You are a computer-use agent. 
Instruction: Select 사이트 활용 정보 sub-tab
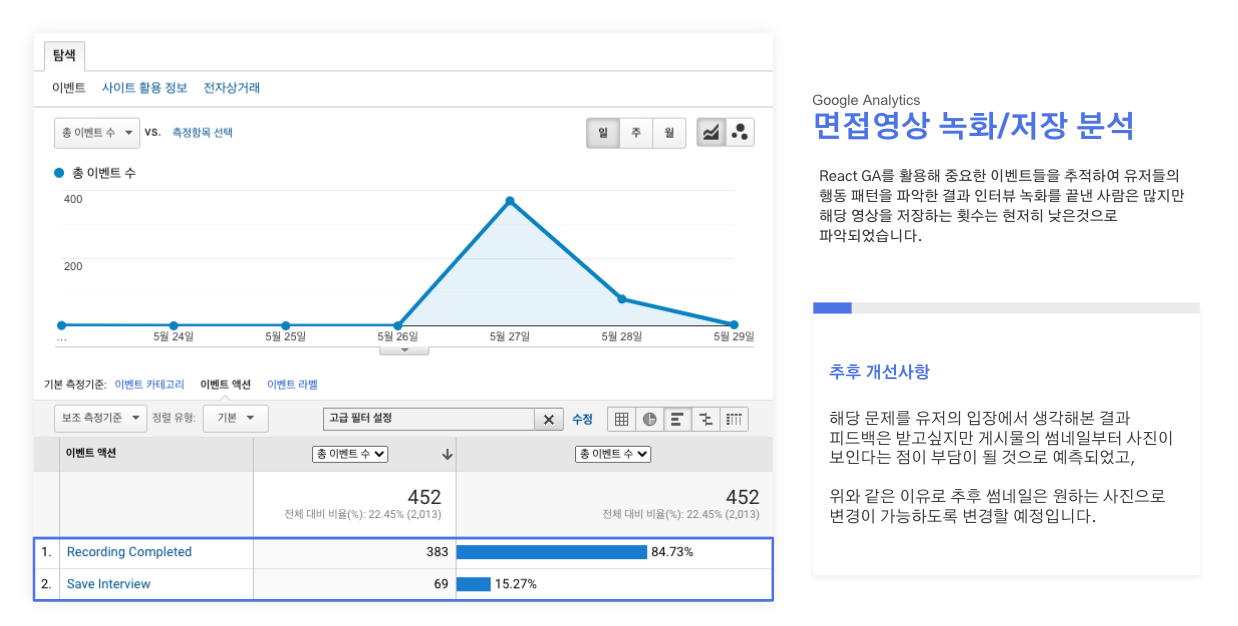coord(144,88)
